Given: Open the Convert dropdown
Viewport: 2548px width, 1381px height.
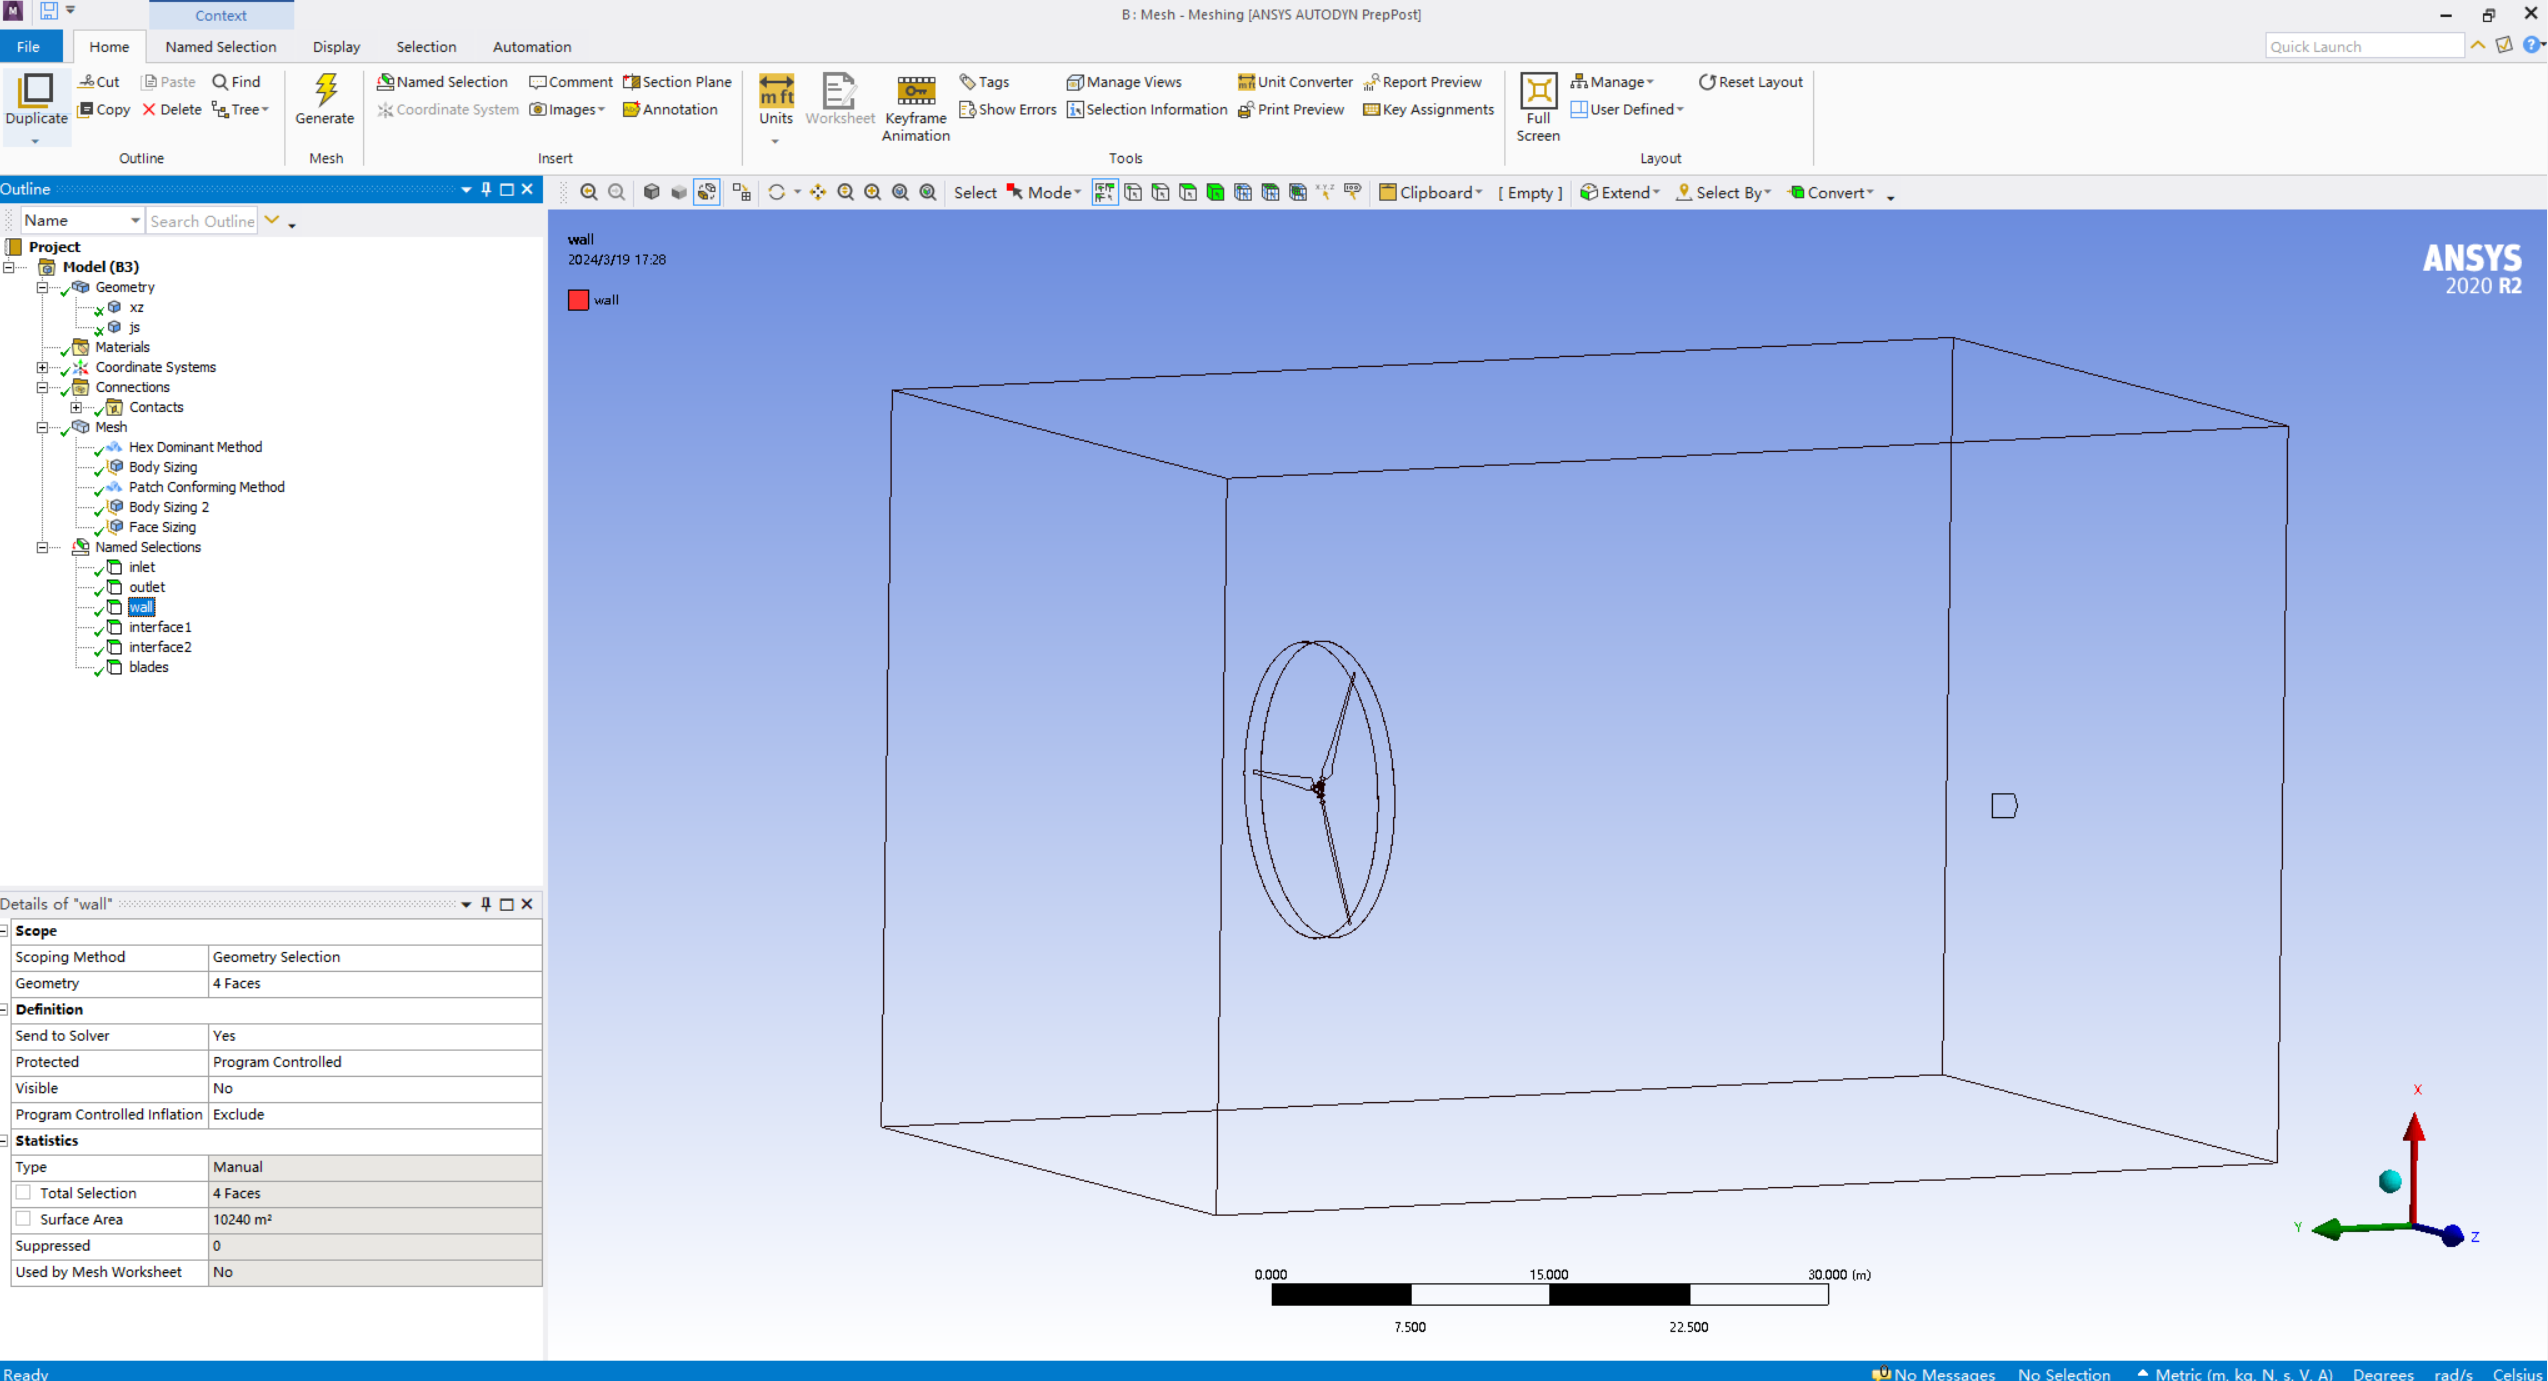Looking at the screenshot, I should coord(1831,192).
